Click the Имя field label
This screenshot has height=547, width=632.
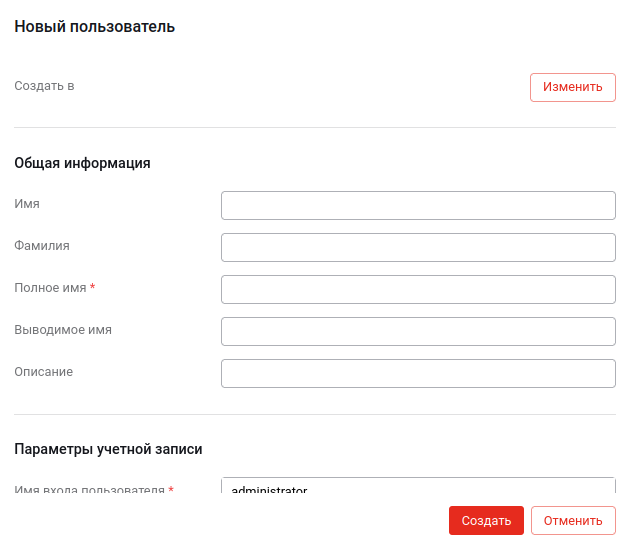[x=27, y=204]
